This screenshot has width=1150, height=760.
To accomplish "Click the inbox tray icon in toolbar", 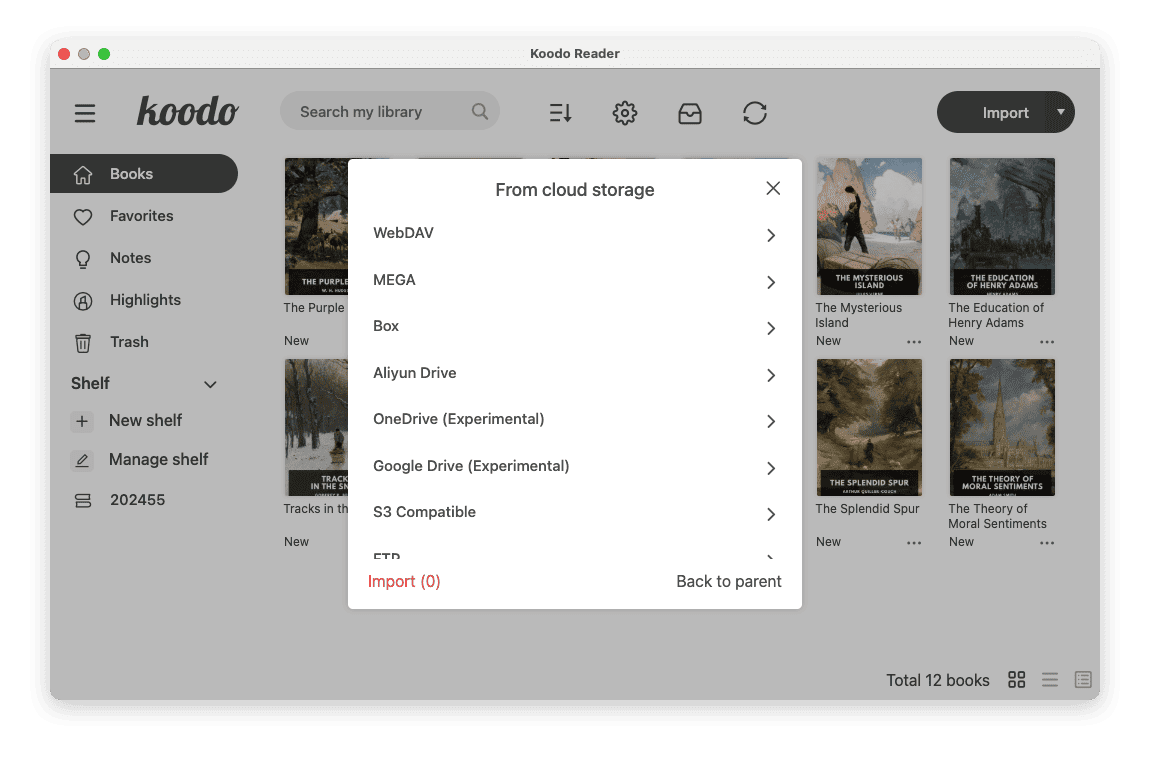I will 690,113.
